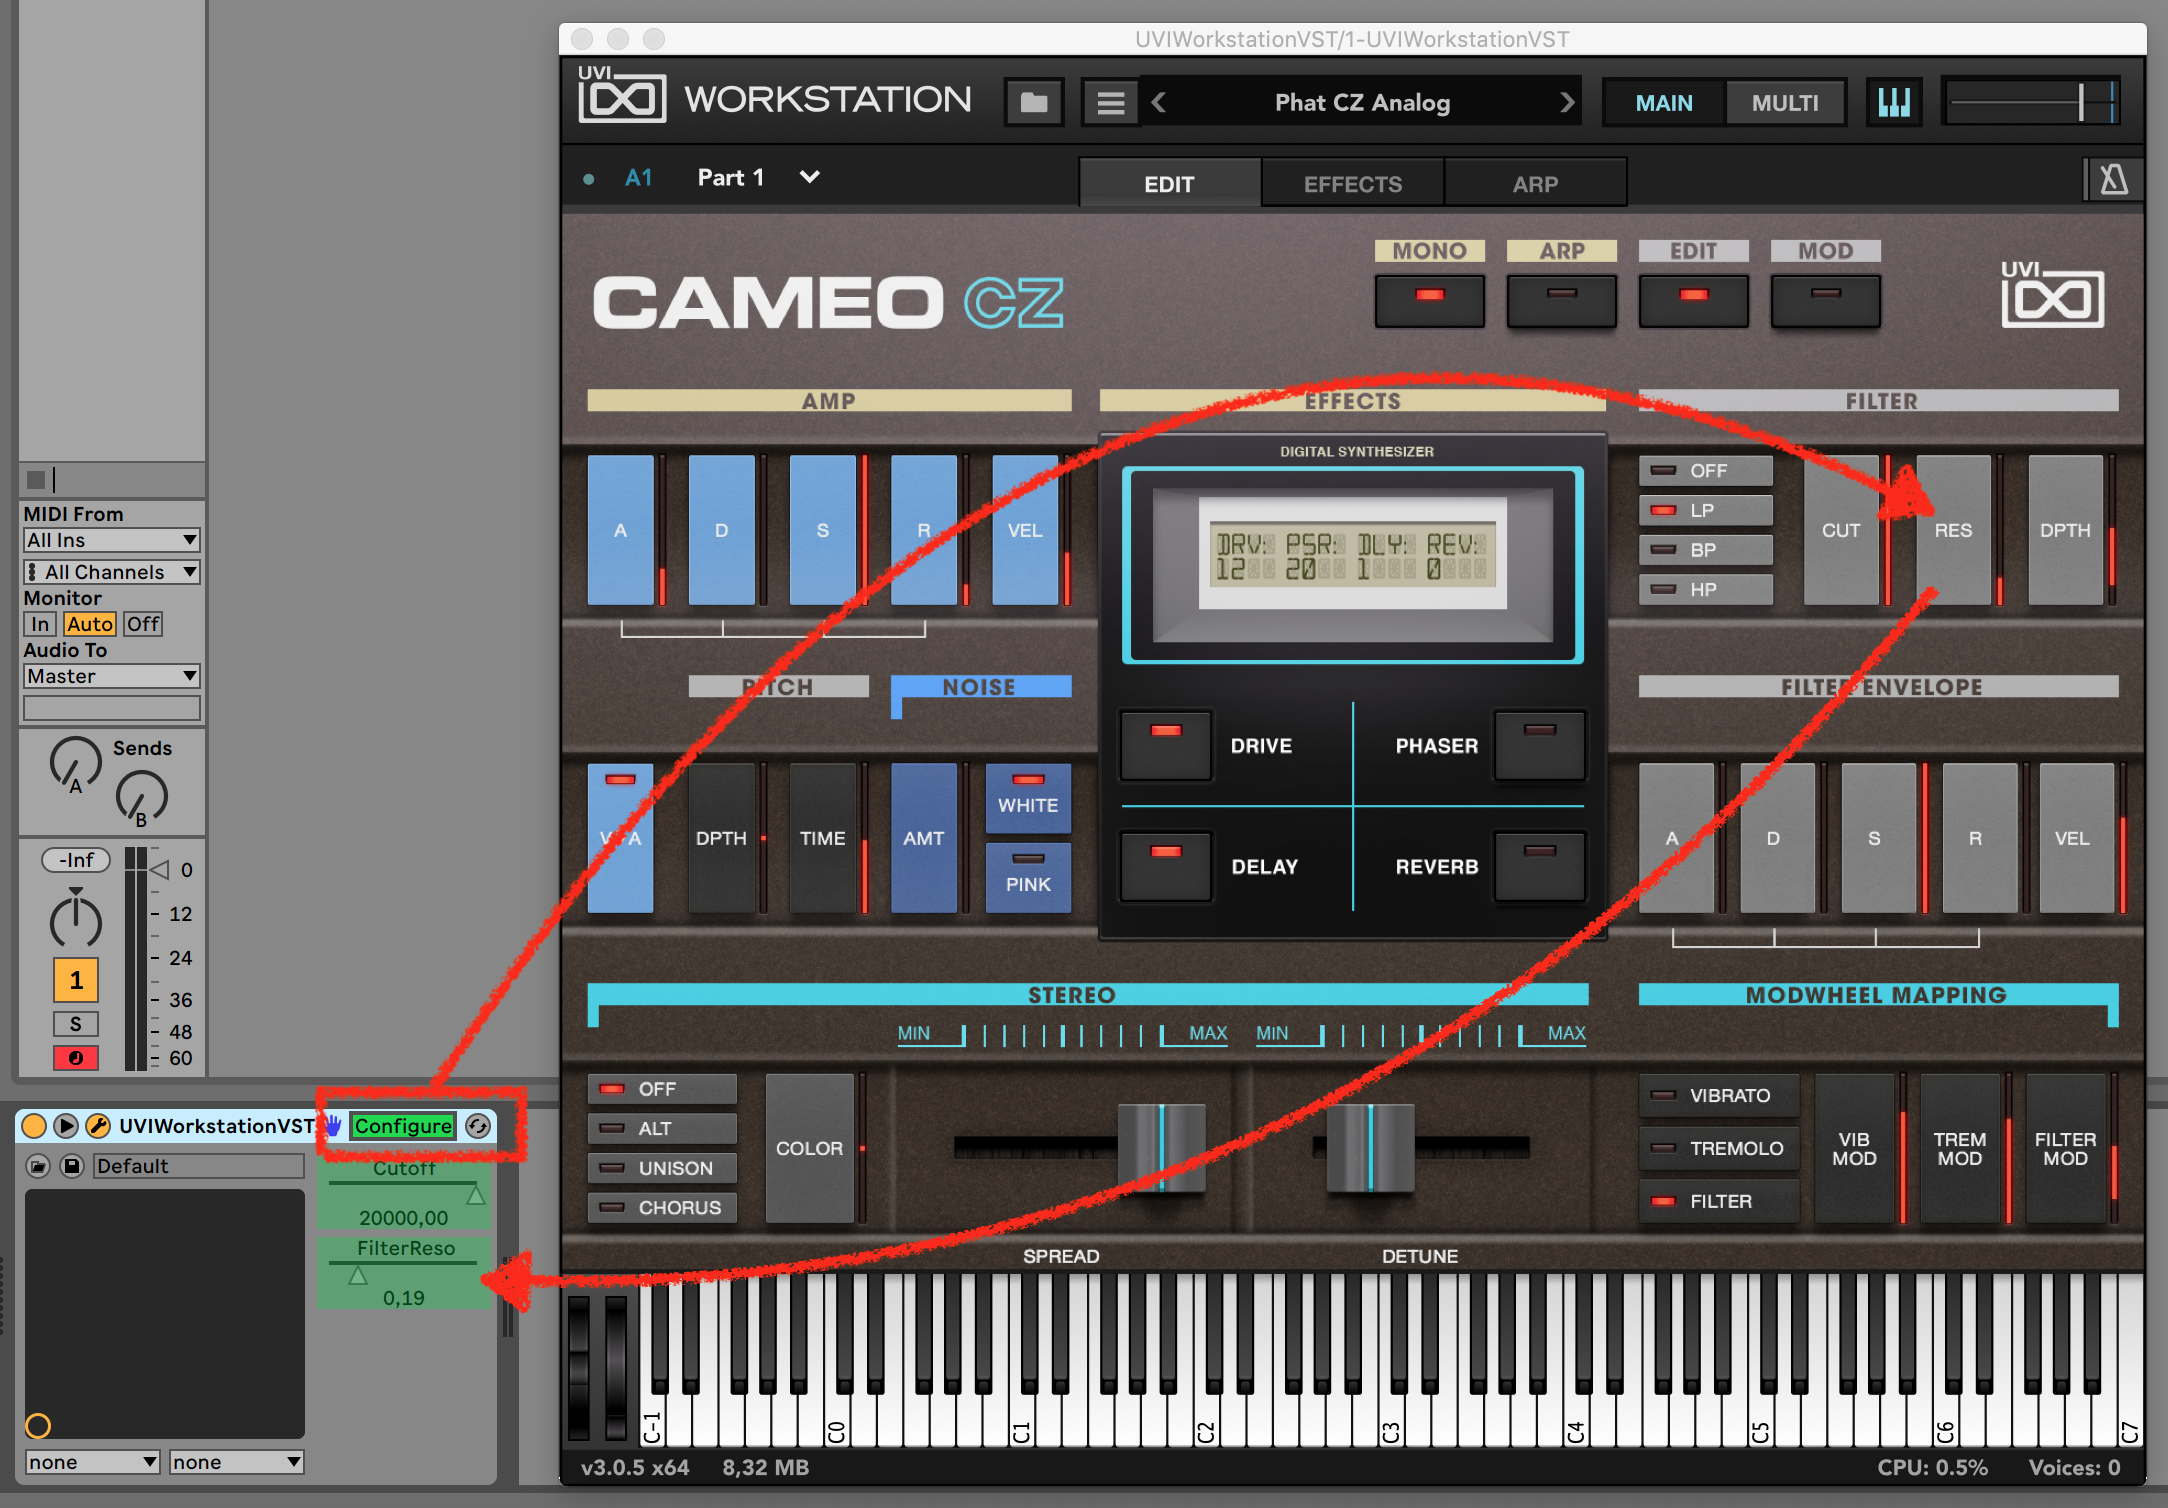
Task: Select BP filter type
Action: (x=1706, y=549)
